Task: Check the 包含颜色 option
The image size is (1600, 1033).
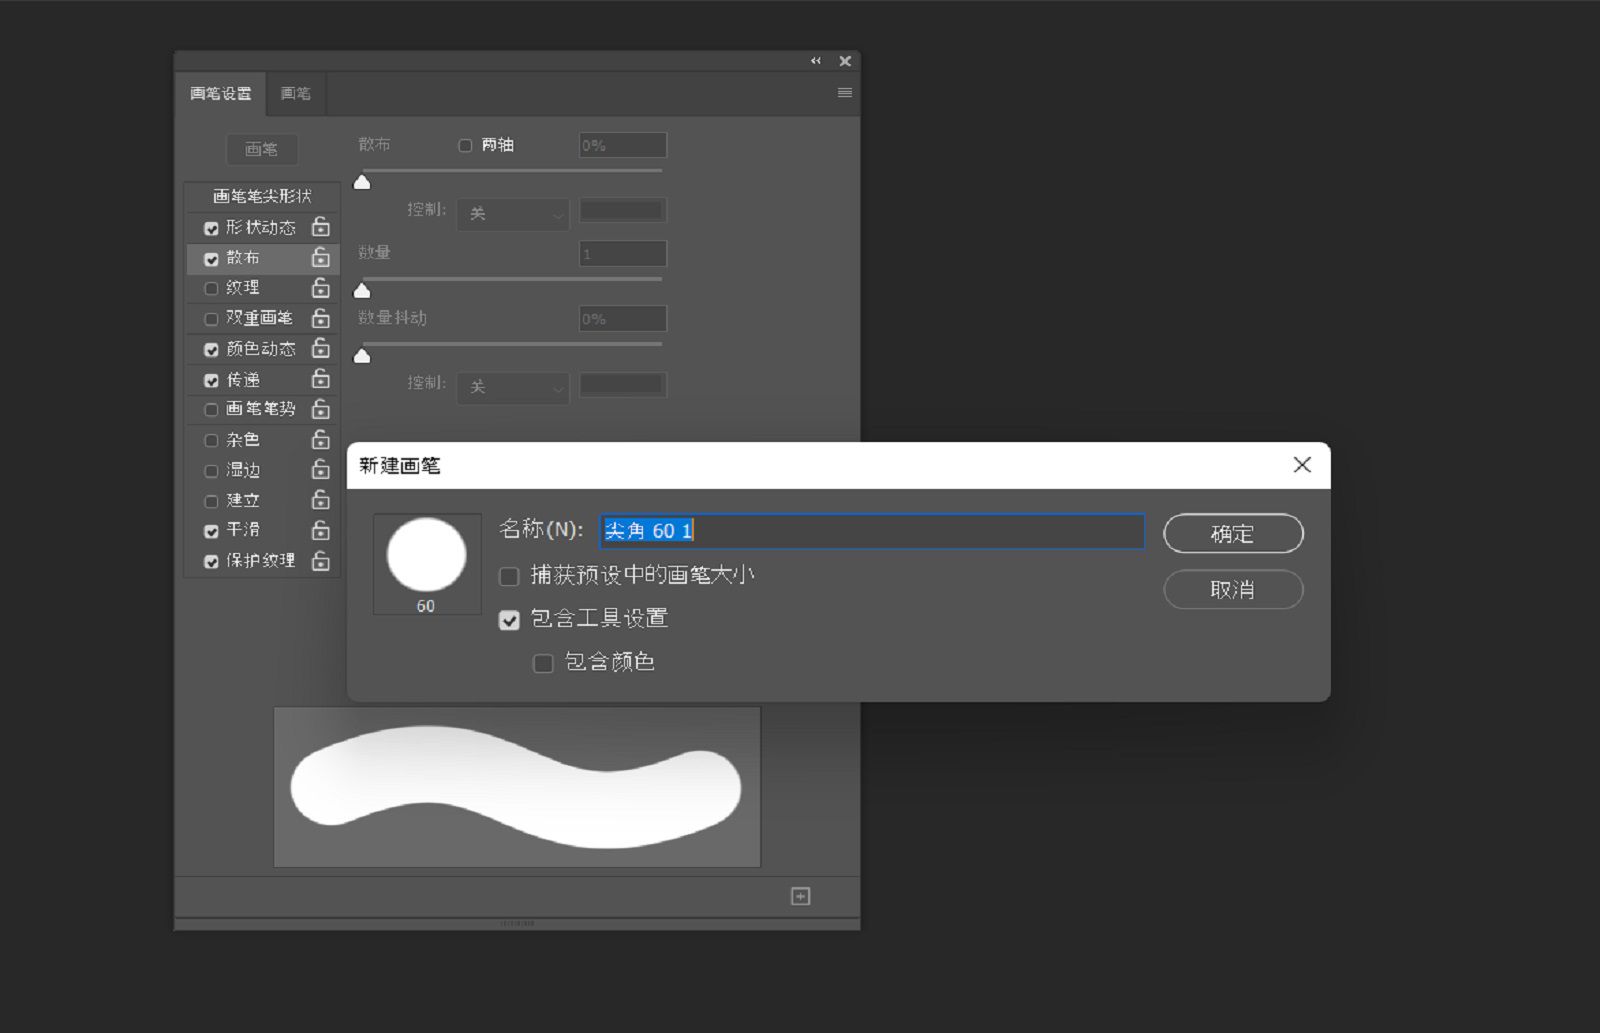Action: coord(543,663)
